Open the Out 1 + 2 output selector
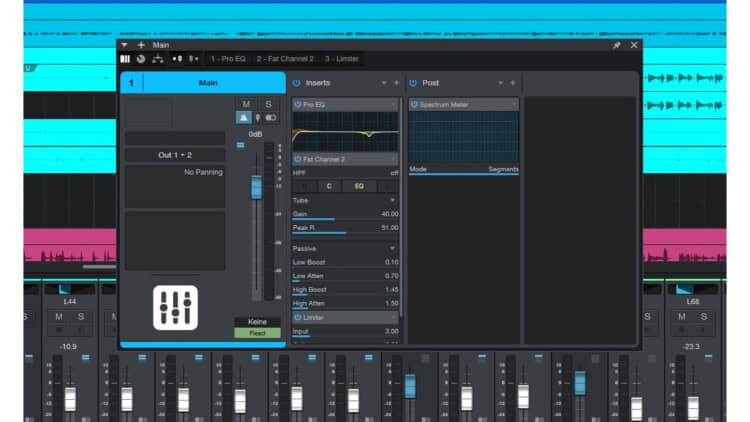 [175, 155]
